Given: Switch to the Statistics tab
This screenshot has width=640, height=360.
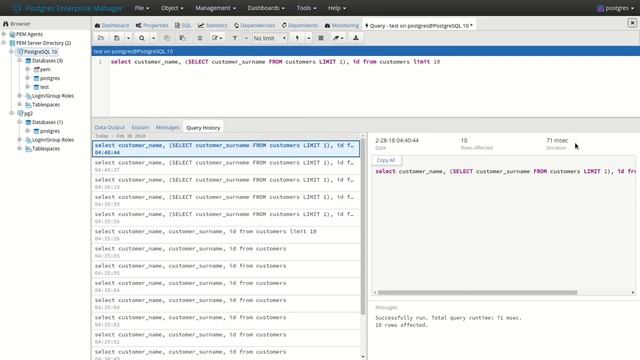Looking at the screenshot, I should [x=213, y=25].
